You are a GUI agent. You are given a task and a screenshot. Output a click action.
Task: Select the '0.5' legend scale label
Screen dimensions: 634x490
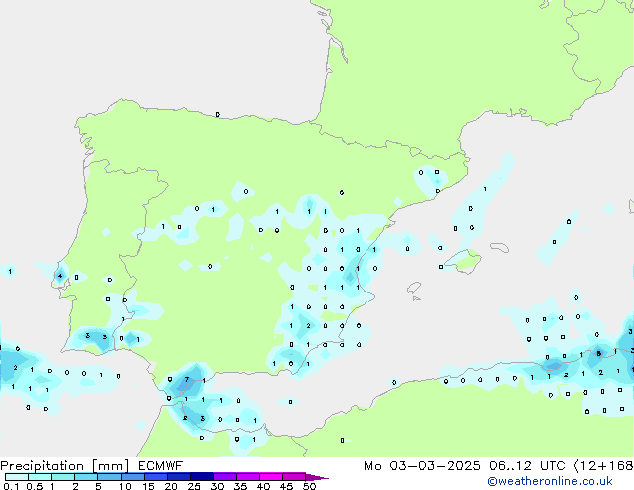(x=34, y=486)
